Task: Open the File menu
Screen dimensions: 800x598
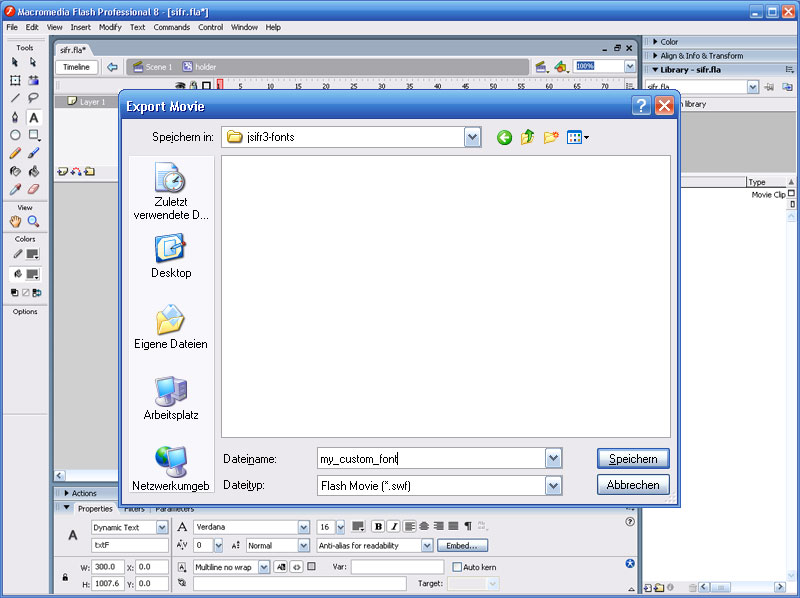Action: [x=12, y=27]
